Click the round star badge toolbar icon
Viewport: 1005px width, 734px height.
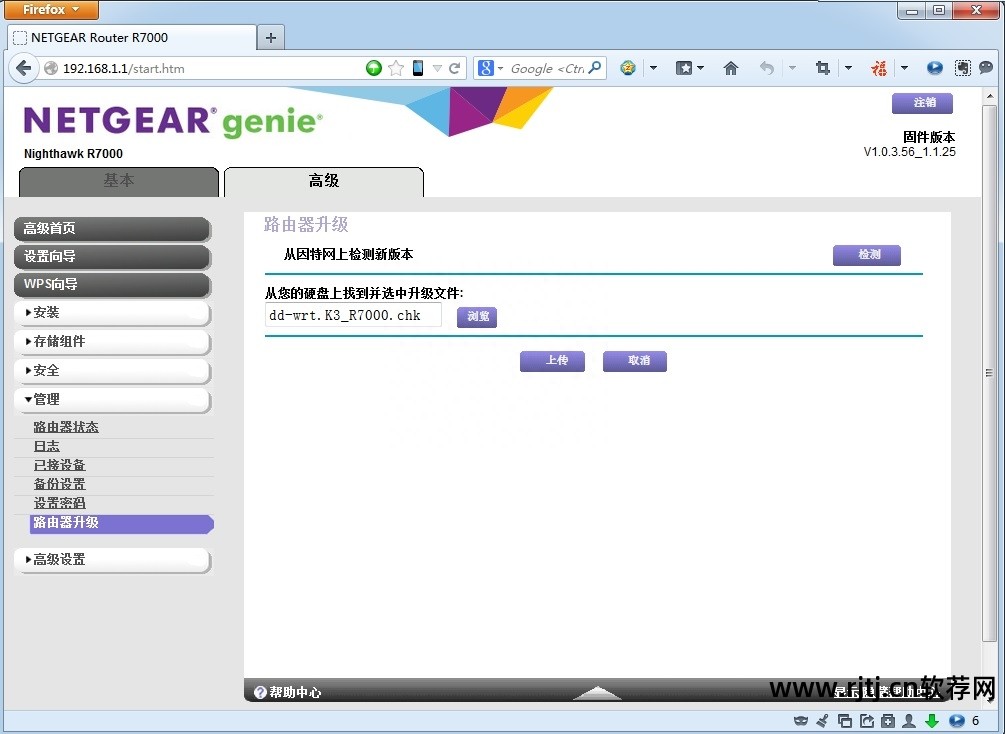pyautogui.click(x=628, y=67)
